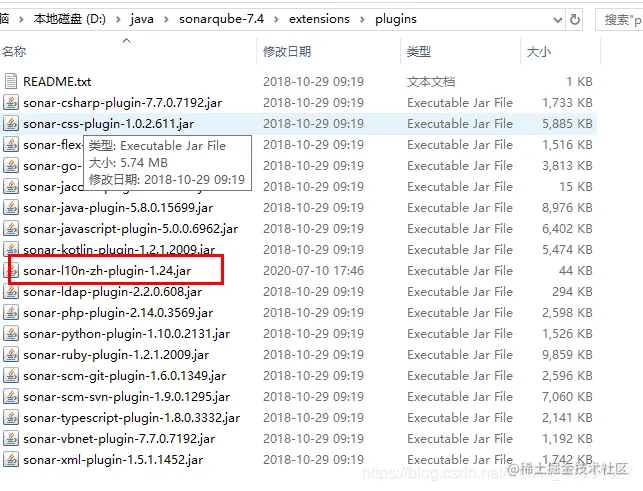Expand the chevron after sonarqube-7.4 in path
643x491 pixels.
(x=276, y=19)
